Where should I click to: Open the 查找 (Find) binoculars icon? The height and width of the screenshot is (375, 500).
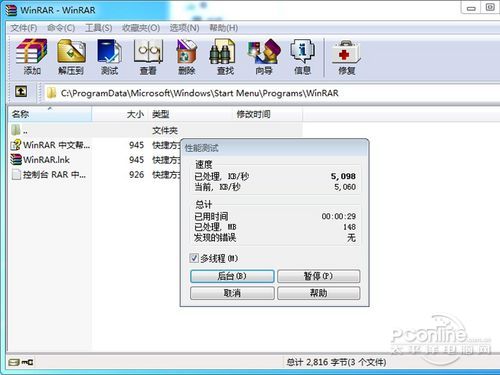coord(225,56)
